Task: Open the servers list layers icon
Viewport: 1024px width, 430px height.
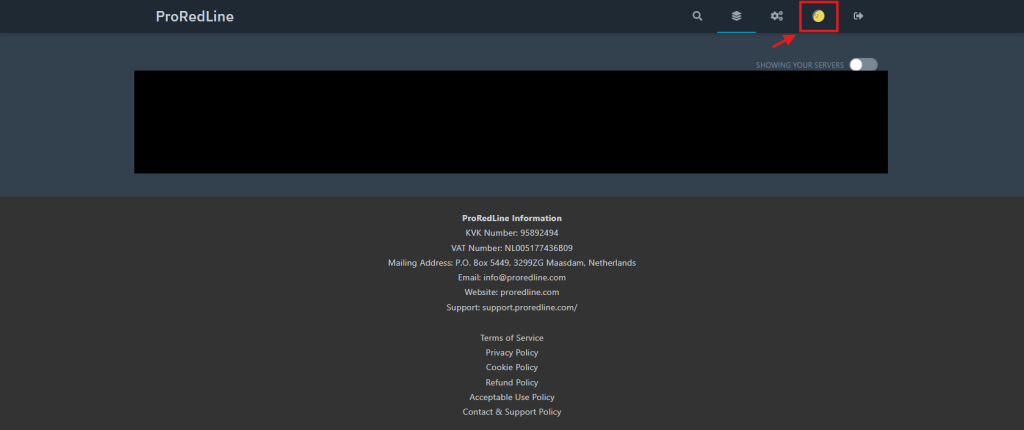Action: pos(736,16)
